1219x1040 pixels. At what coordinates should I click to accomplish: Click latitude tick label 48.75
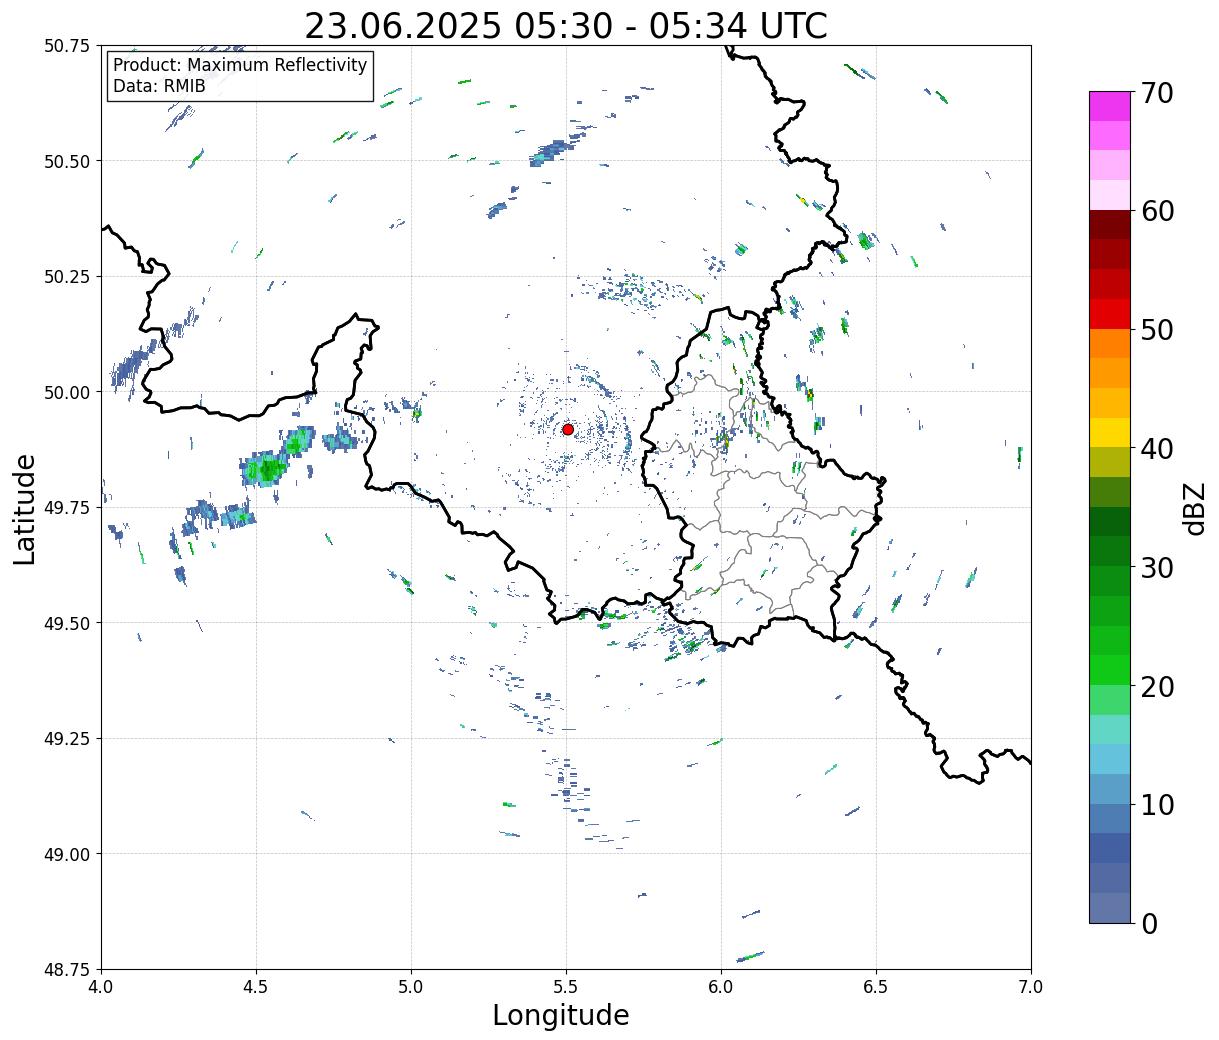coord(66,969)
